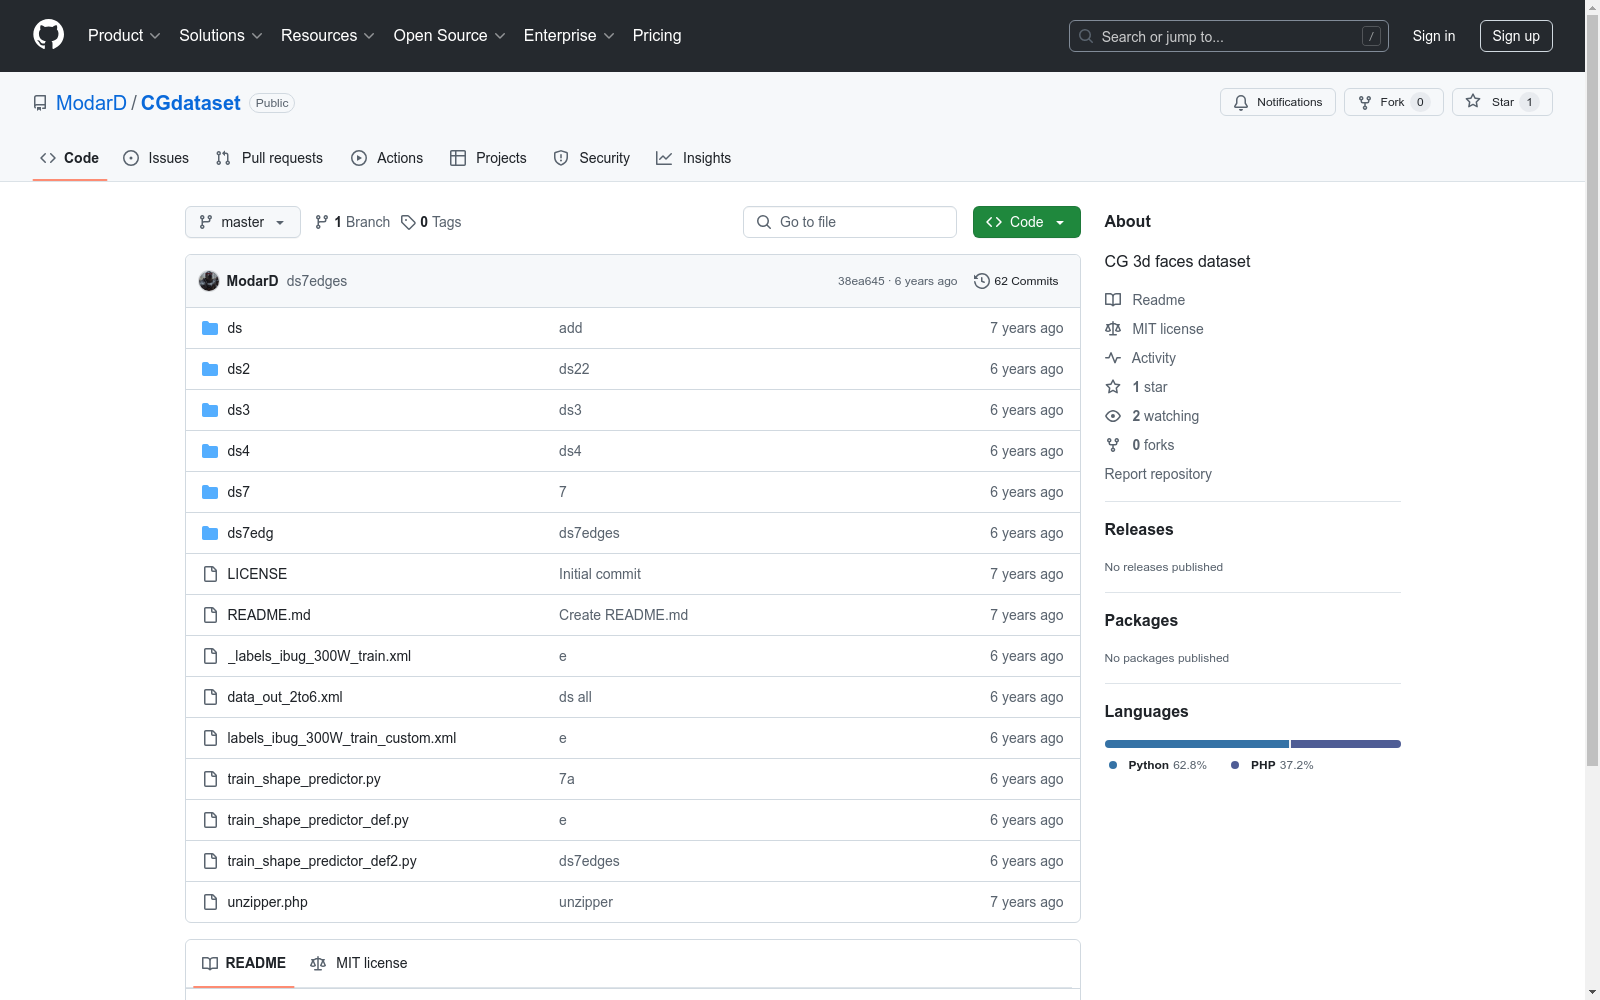This screenshot has width=1600, height=1000.
Task: Fork the repository with Fork button
Action: pyautogui.click(x=1394, y=102)
